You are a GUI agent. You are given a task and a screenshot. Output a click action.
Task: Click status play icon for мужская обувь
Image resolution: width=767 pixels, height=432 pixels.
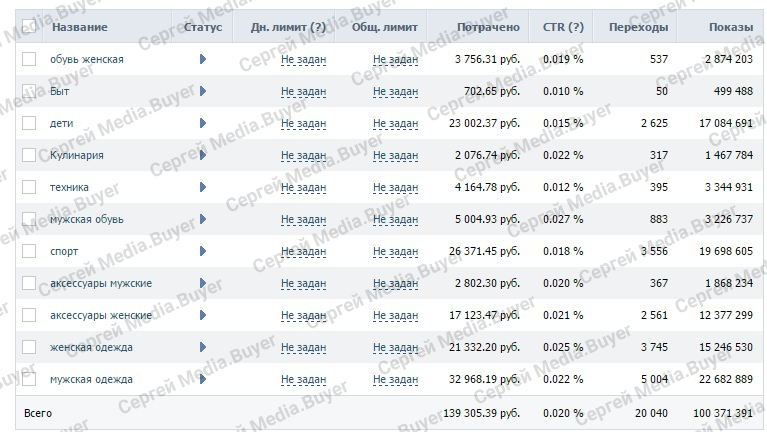pos(203,219)
